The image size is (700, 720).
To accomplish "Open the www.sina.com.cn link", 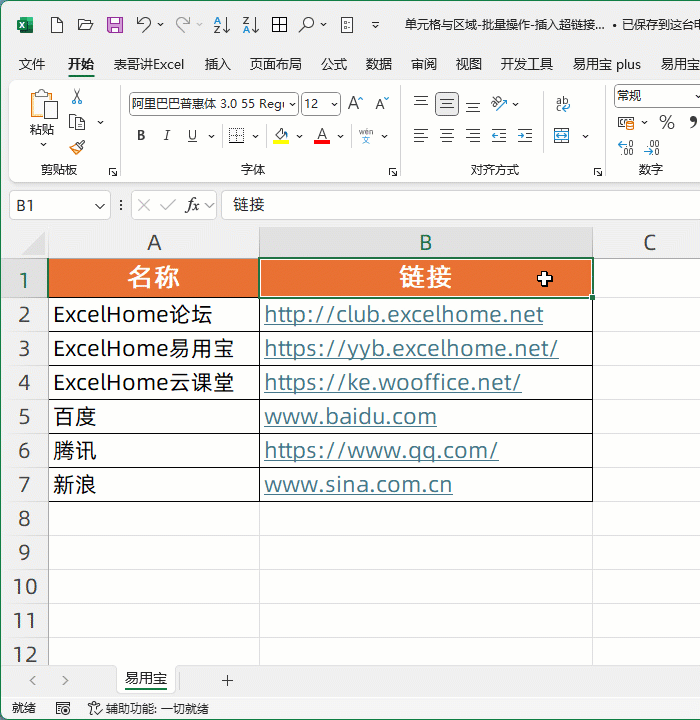I will click(x=358, y=484).
